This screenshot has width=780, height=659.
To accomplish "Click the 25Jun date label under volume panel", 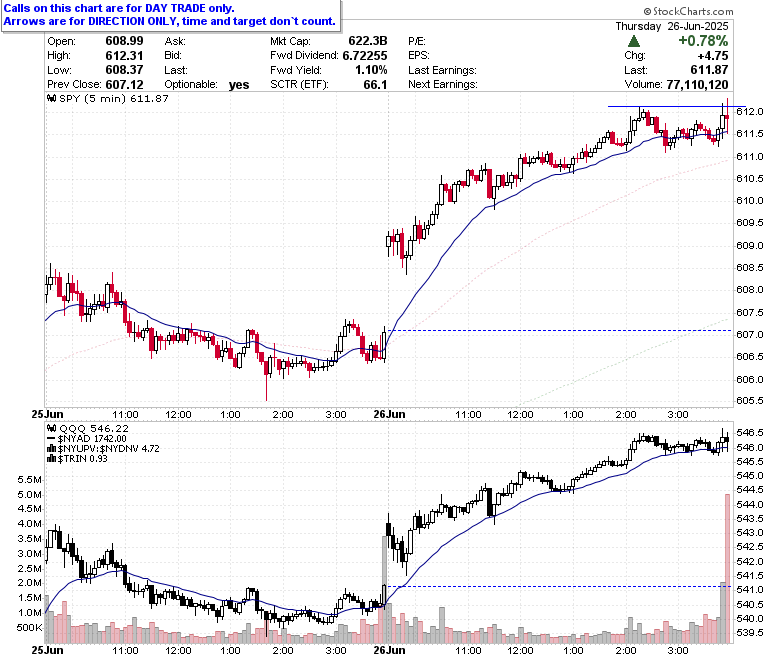I will [x=47, y=650].
